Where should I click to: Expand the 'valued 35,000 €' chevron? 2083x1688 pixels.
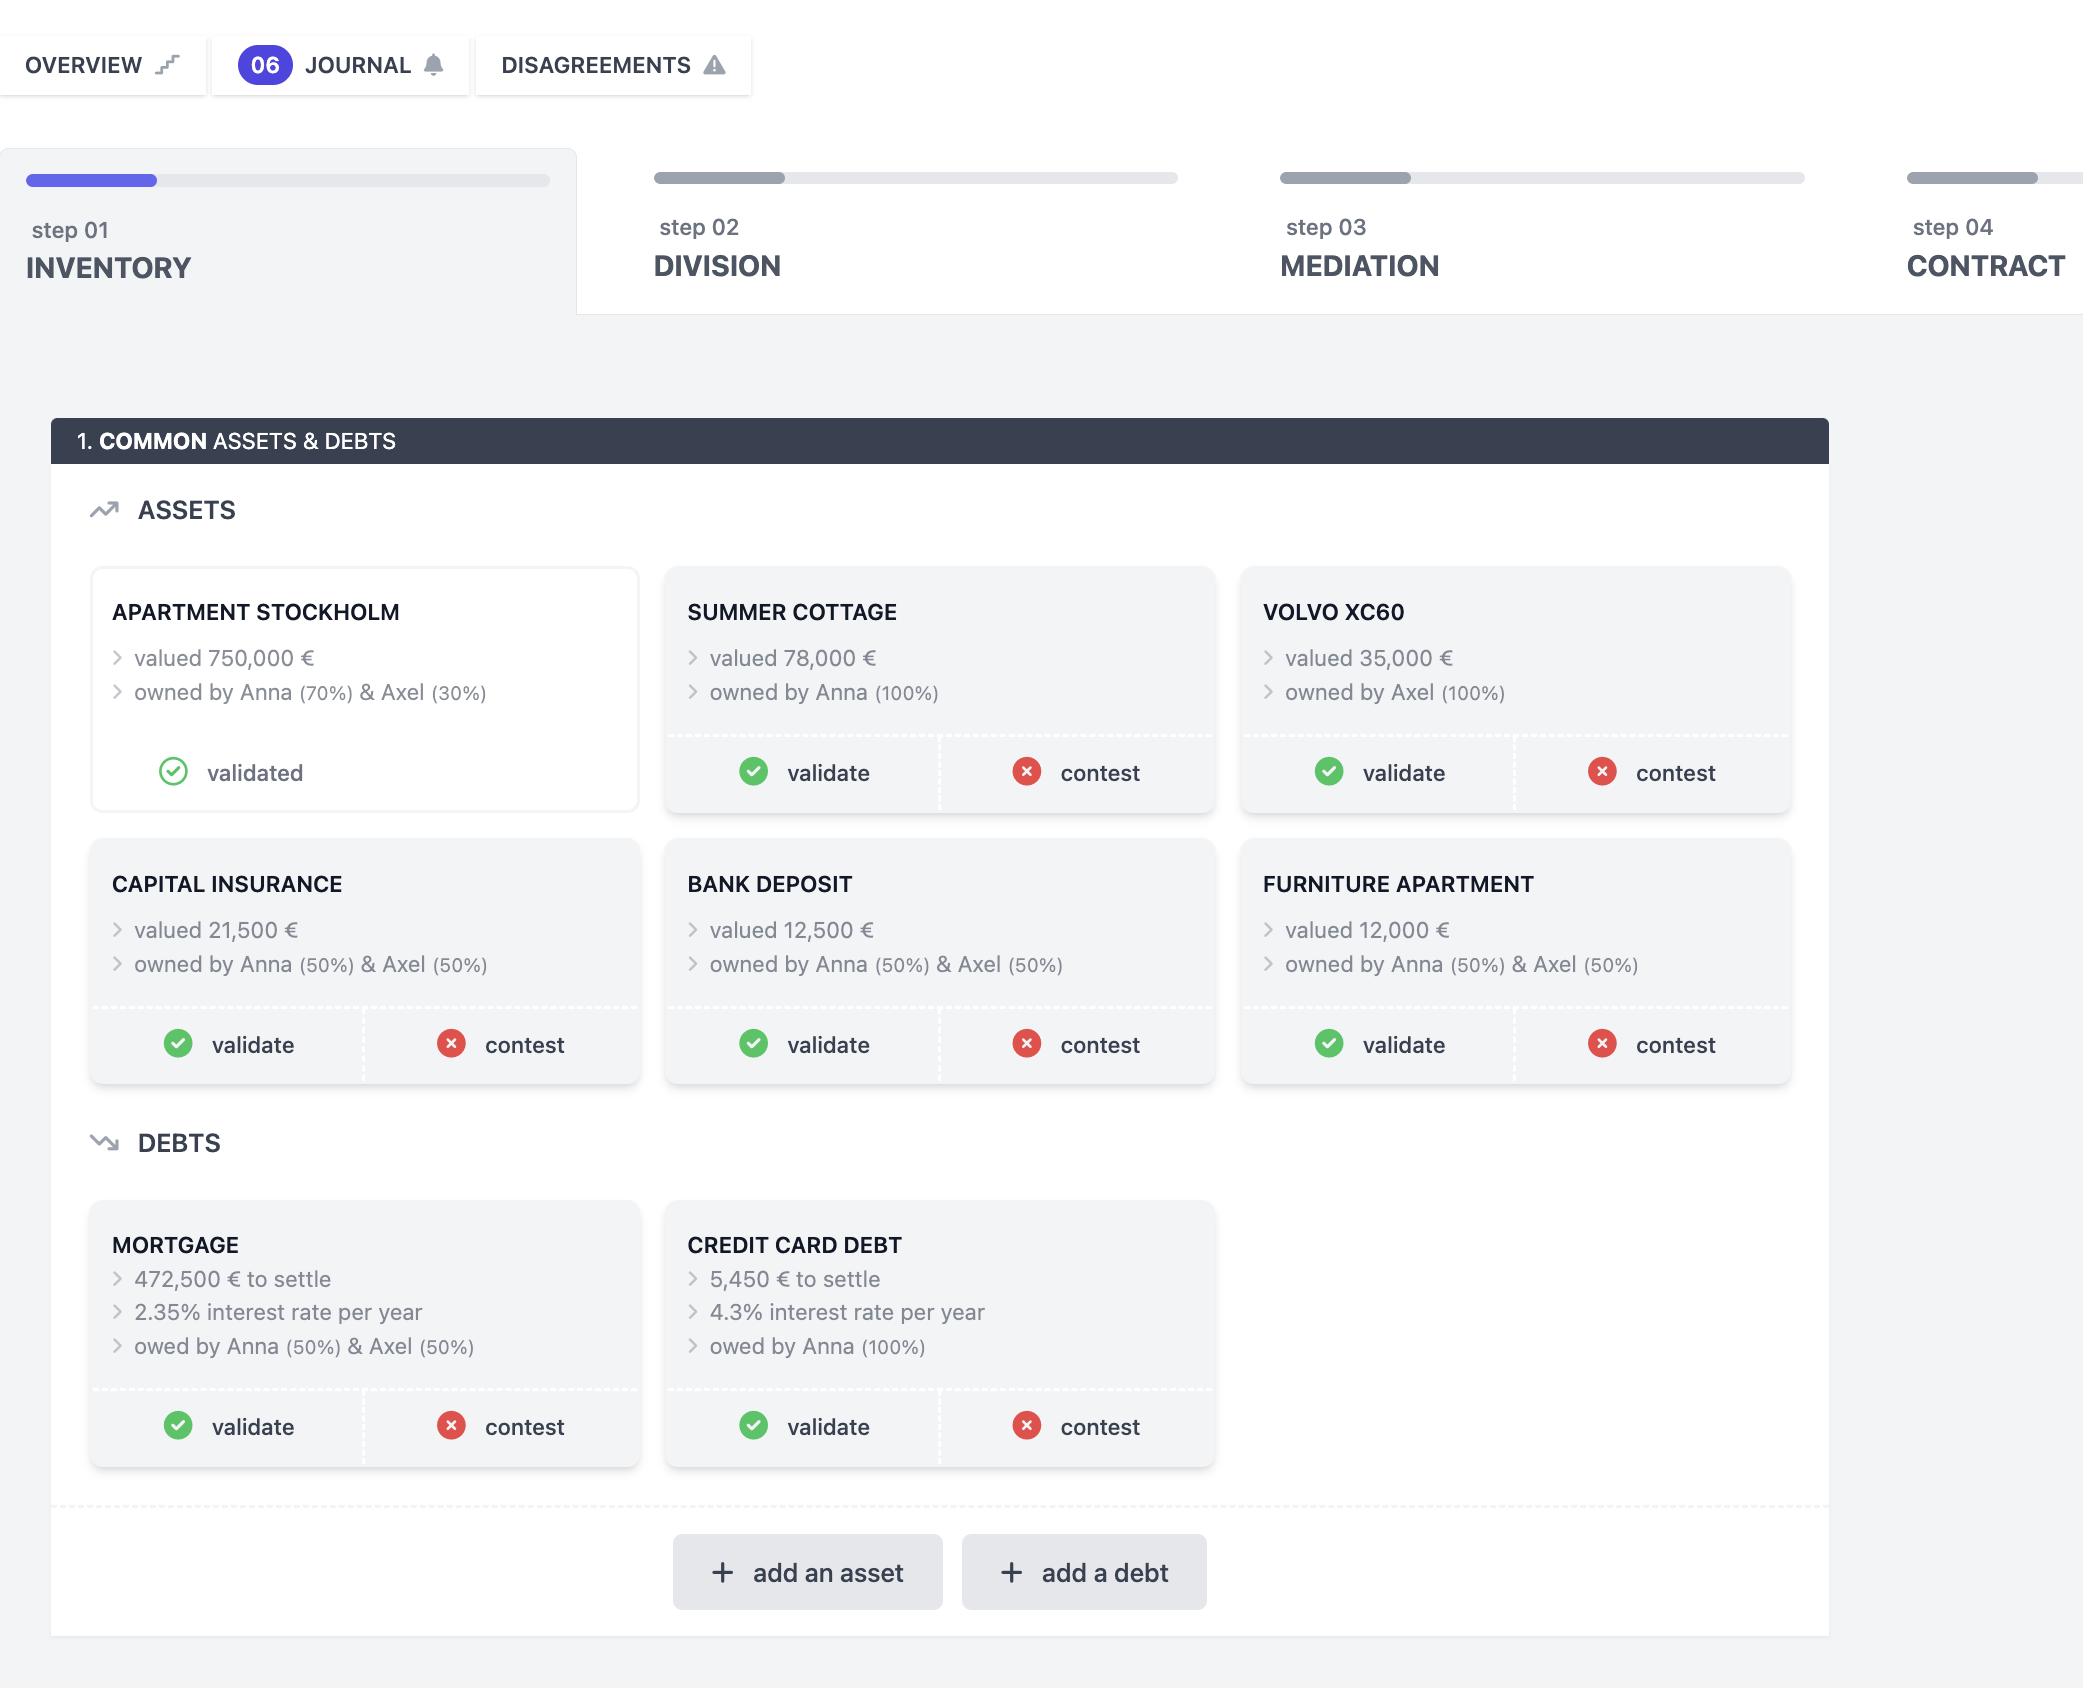(1268, 658)
